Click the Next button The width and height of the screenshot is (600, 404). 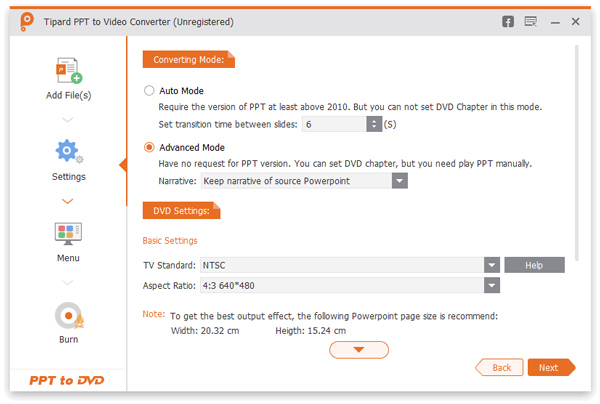(x=551, y=368)
